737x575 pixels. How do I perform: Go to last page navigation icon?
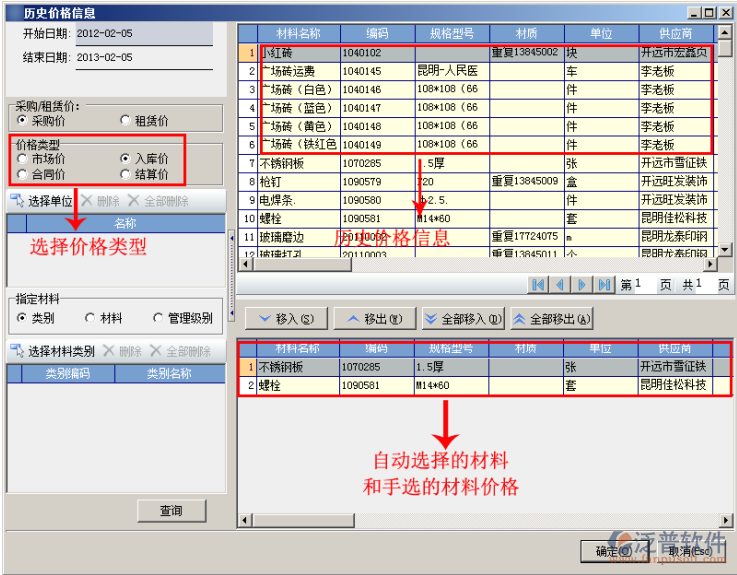[x=604, y=285]
